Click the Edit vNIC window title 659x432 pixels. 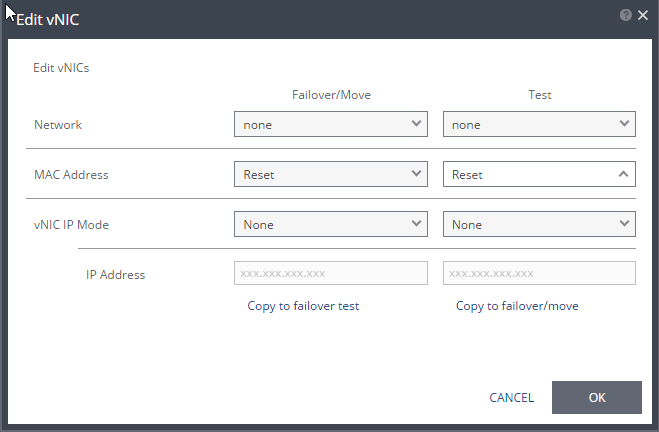pos(47,19)
